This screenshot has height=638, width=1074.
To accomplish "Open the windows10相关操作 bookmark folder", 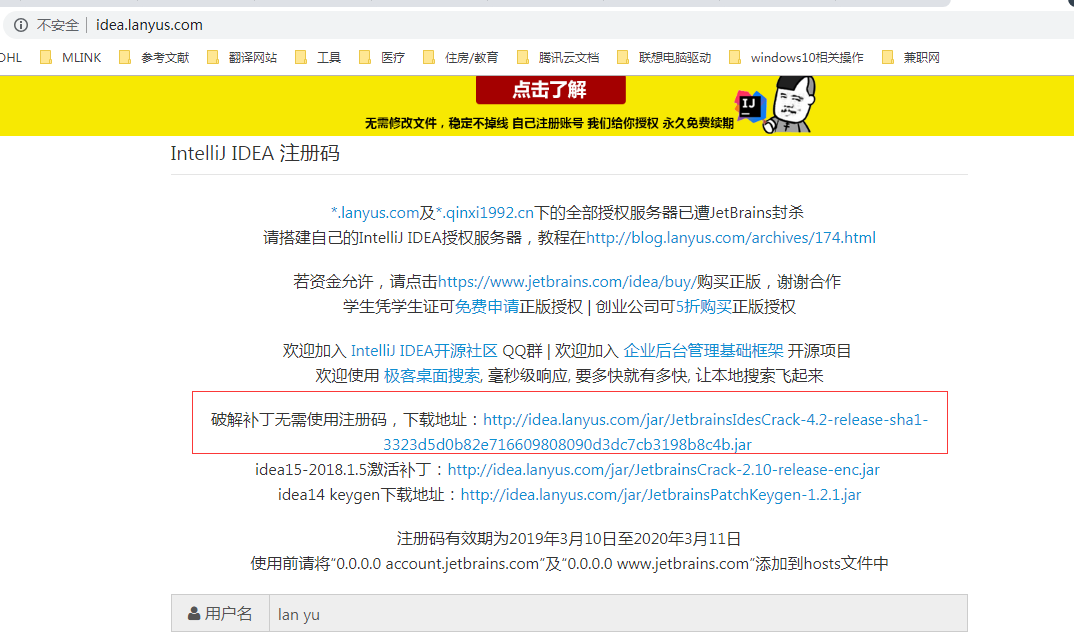I will tap(796, 58).
